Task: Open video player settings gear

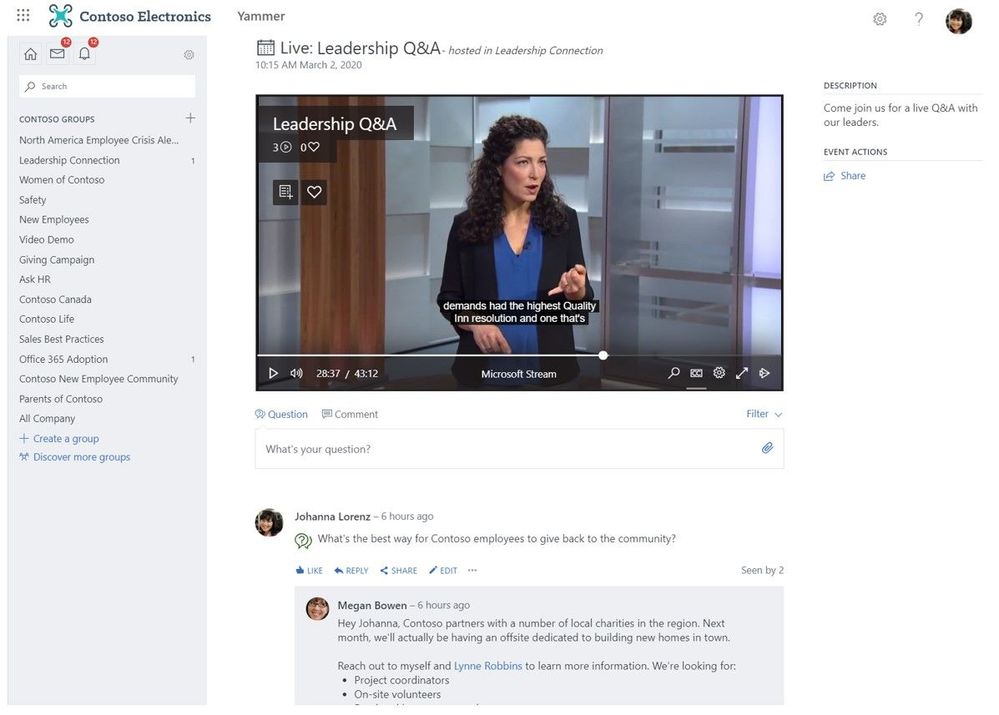Action: [719, 373]
